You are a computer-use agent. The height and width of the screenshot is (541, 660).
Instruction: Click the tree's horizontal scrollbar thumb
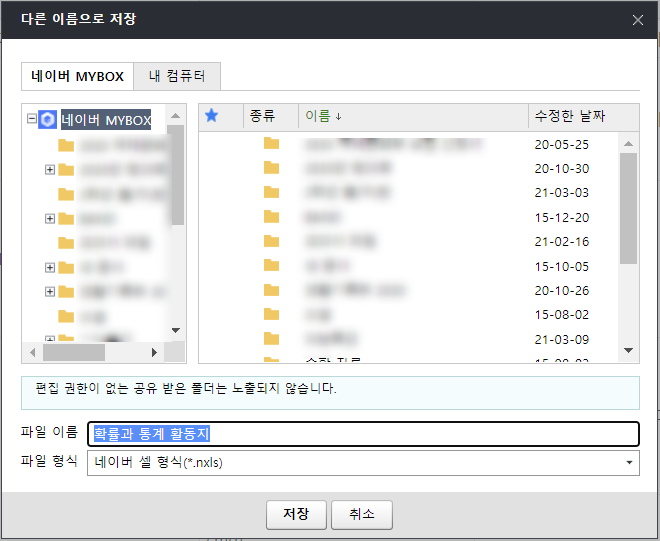(x=74, y=352)
